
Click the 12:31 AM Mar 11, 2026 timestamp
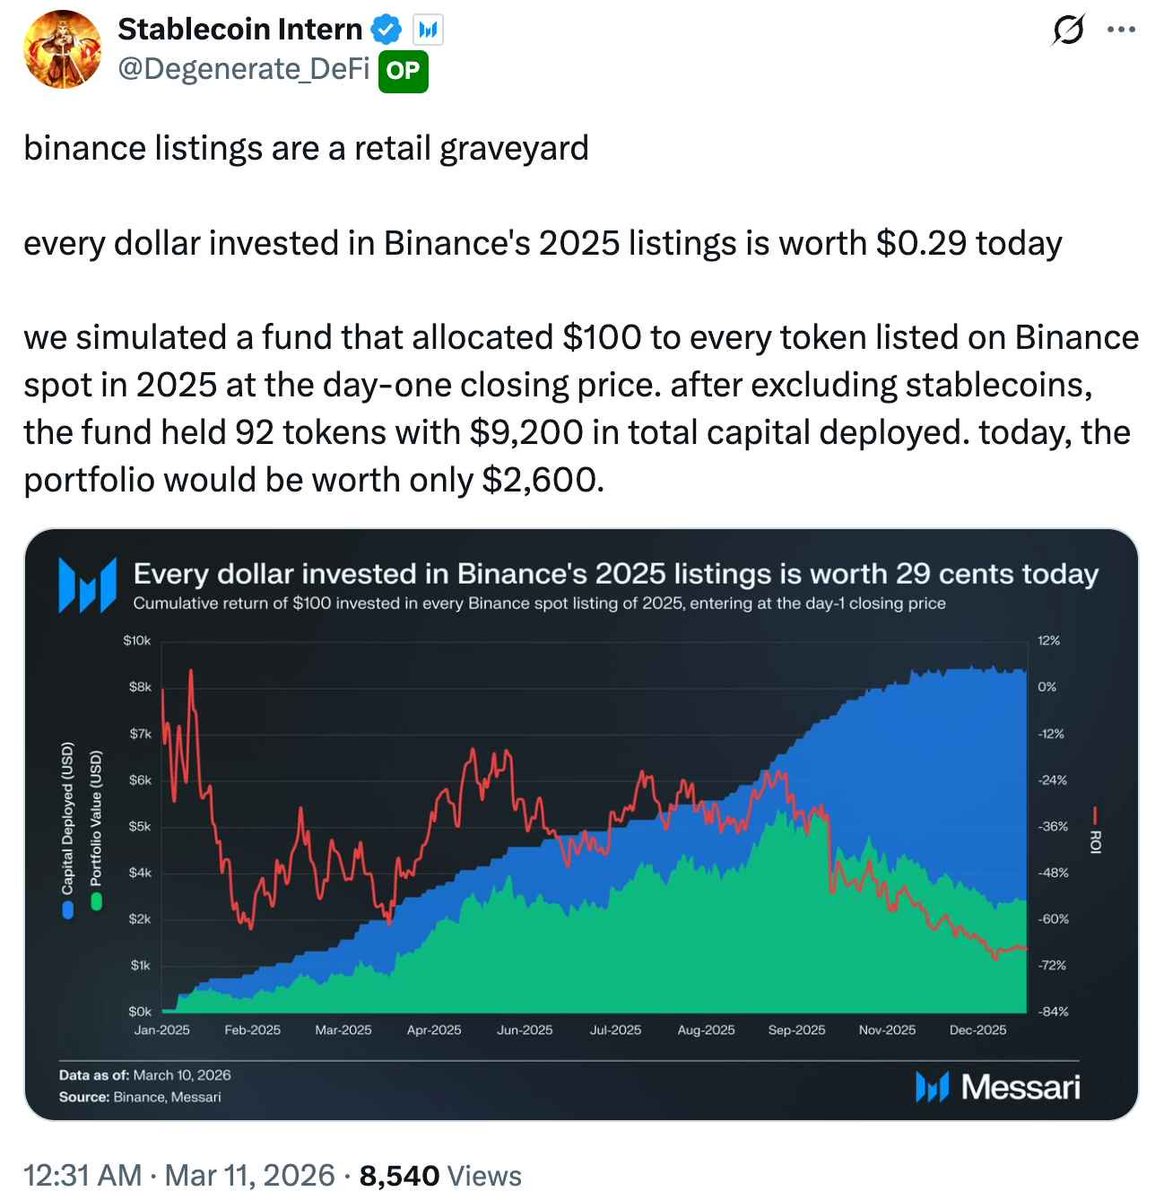[x=178, y=1175]
